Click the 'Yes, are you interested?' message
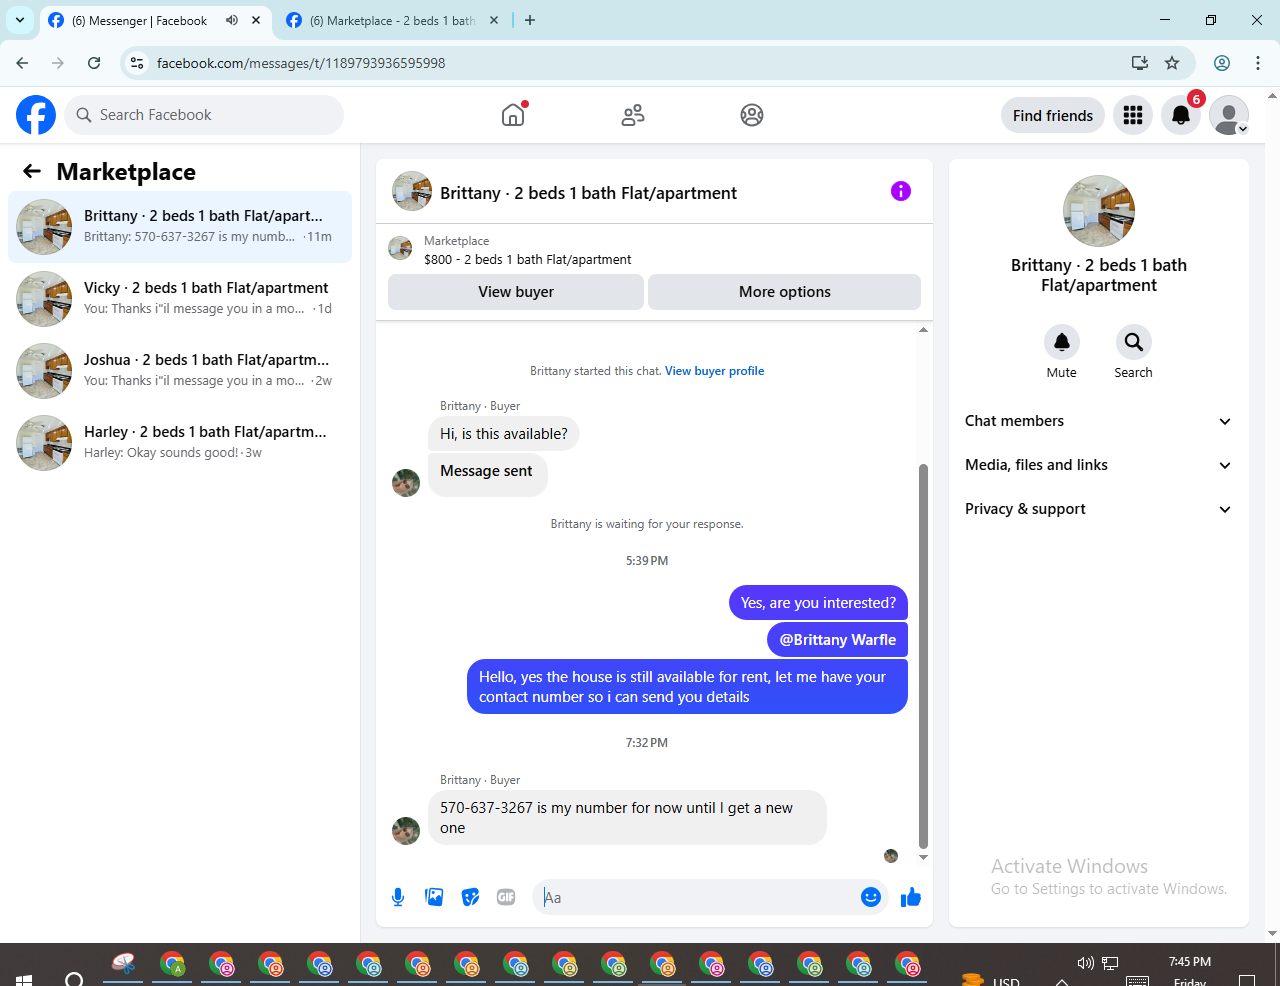 [818, 603]
